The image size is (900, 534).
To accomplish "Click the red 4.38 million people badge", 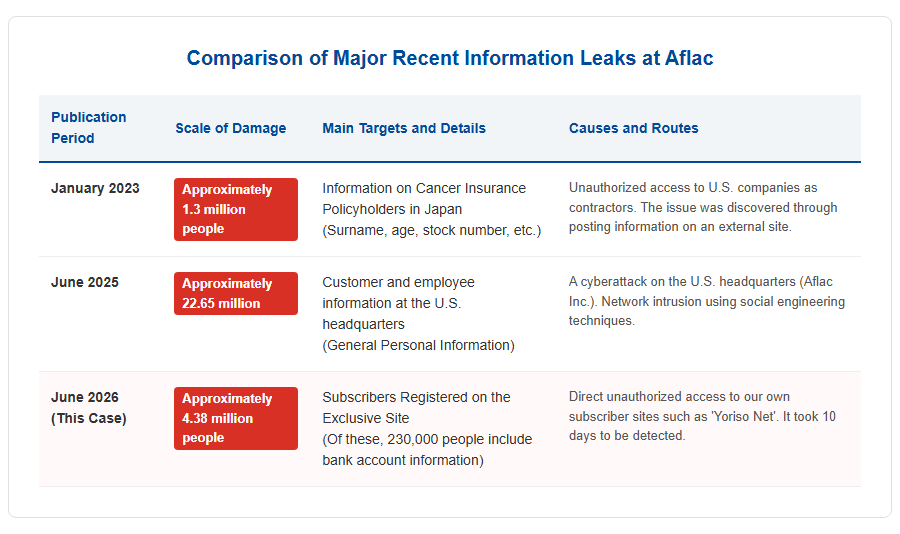I will tap(236, 418).
